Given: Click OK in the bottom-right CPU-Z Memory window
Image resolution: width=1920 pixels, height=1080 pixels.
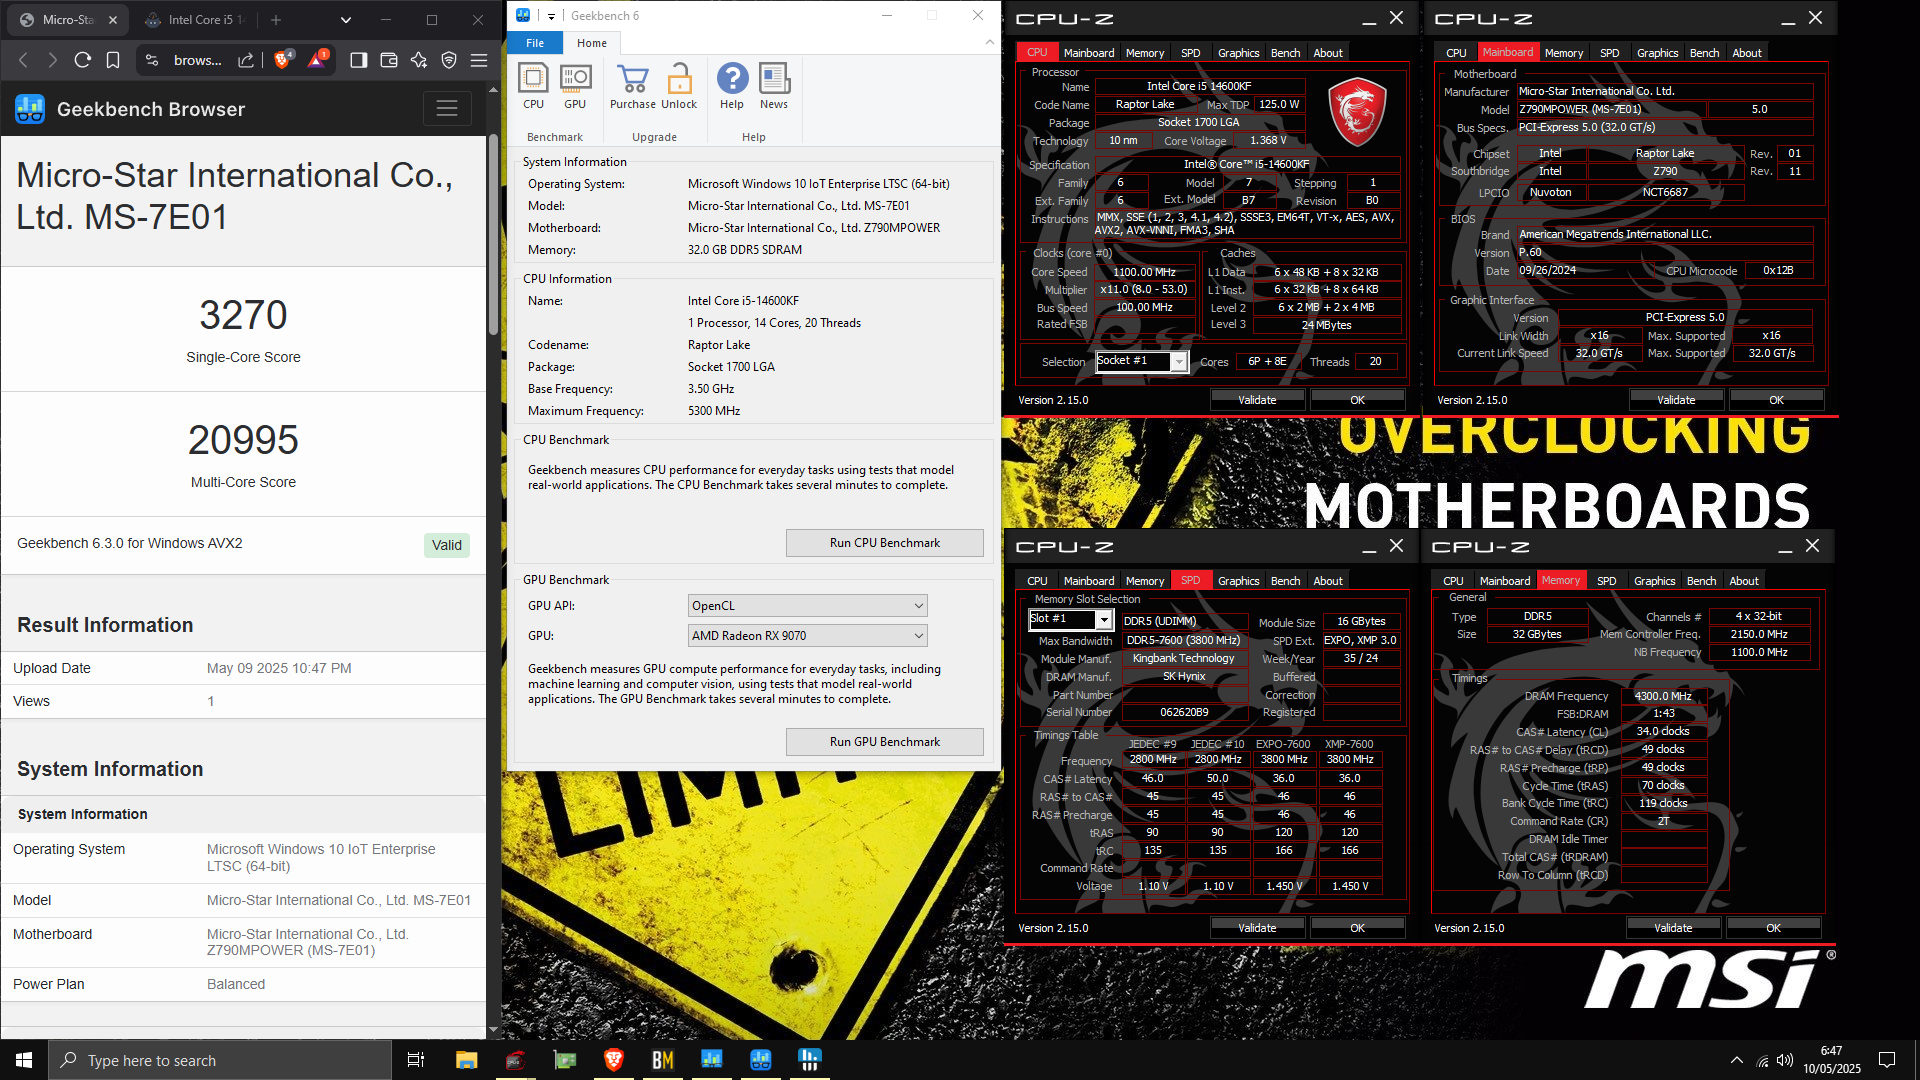Looking at the screenshot, I should [x=1773, y=928].
